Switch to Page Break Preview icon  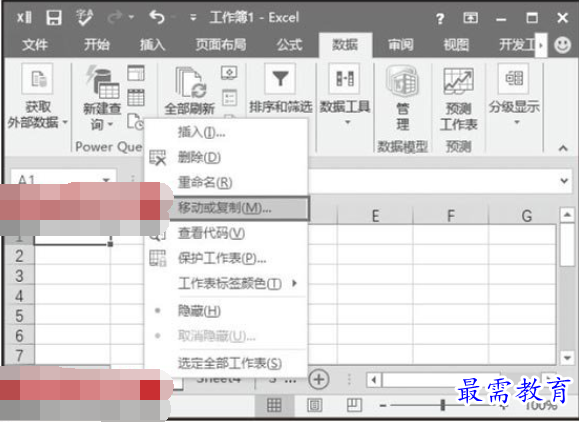(x=354, y=405)
